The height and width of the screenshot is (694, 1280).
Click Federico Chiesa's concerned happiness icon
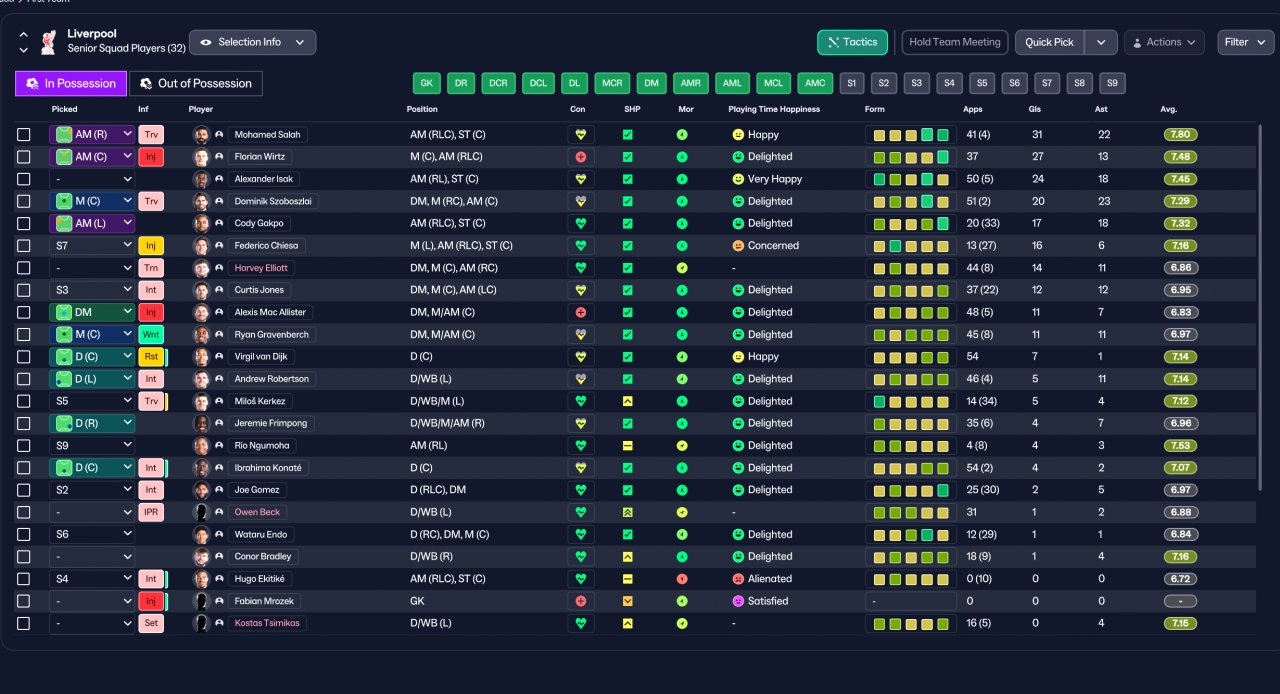click(x=738, y=246)
